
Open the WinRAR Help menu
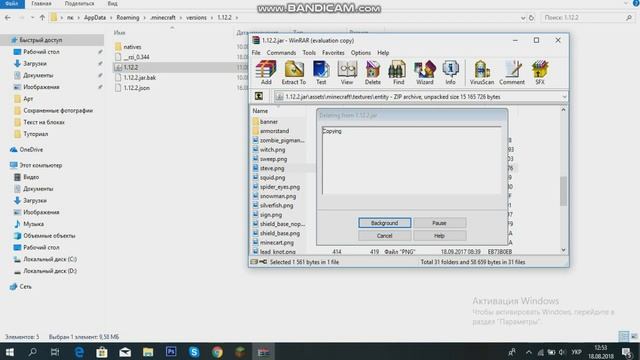coord(383,53)
